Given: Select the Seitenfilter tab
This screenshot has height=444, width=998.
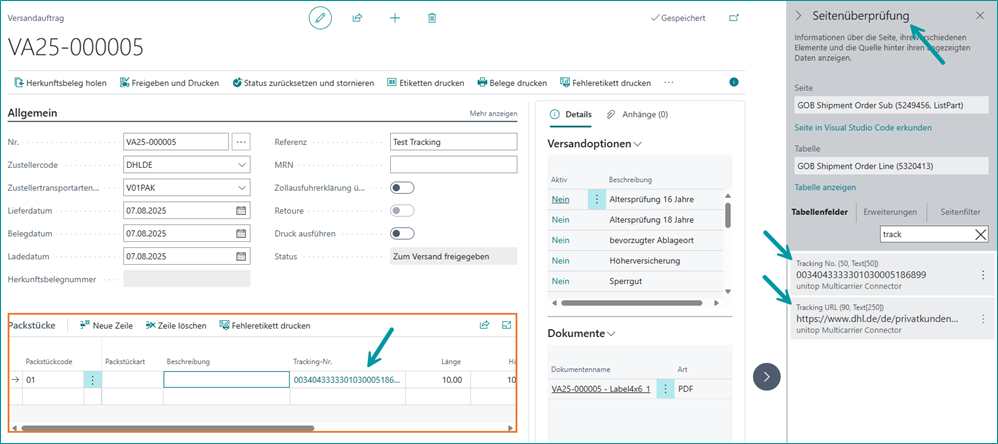Looking at the screenshot, I should click(x=959, y=212).
